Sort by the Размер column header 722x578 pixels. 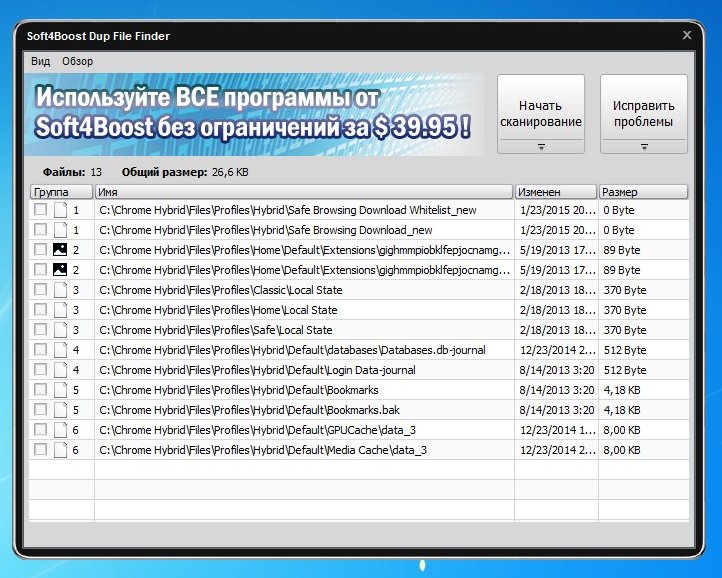(x=643, y=192)
